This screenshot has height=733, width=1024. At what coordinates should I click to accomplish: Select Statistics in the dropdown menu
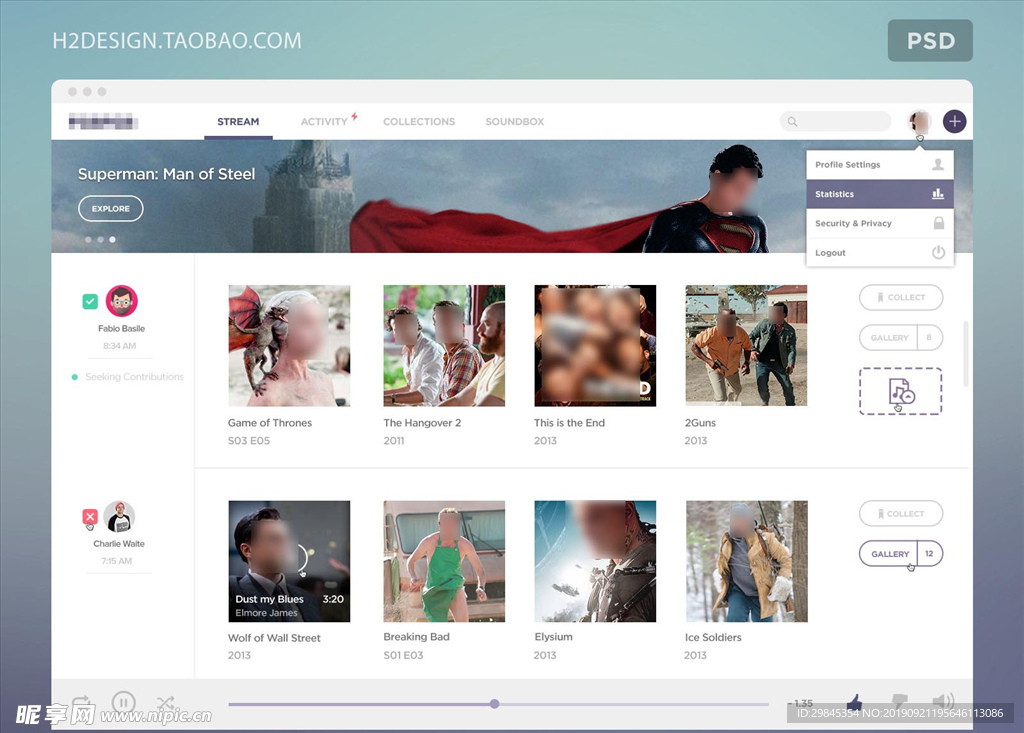(x=880, y=194)
